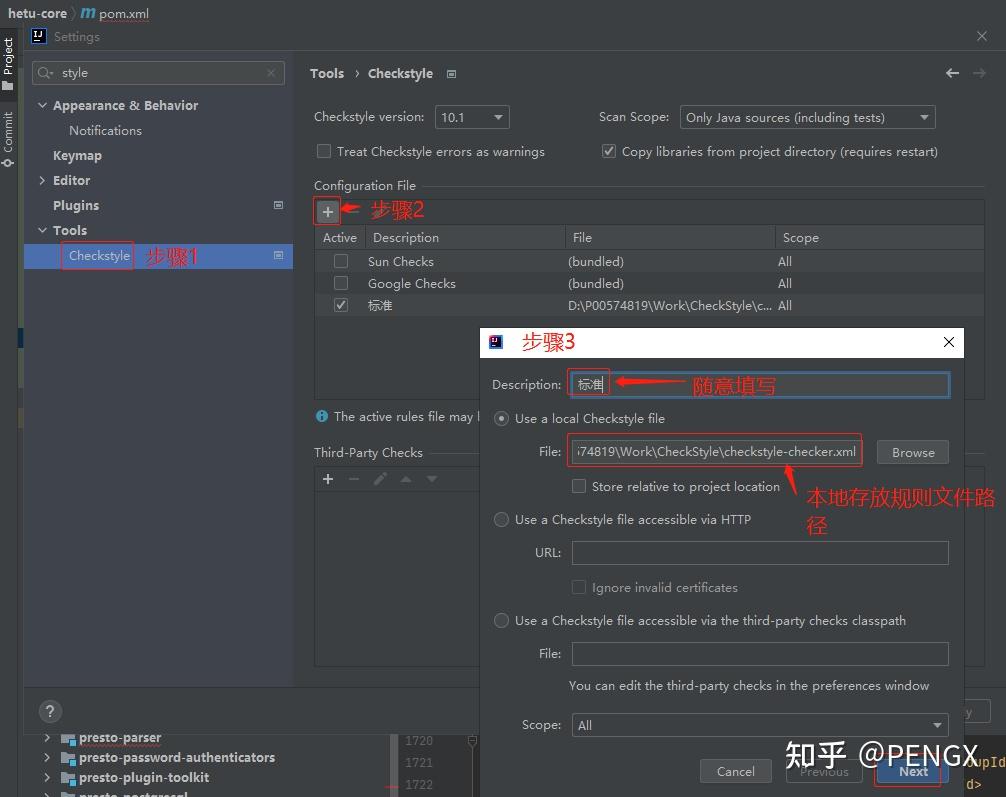Clear the 'style' search field
This screenshot has width=1006, height=797.
pyautogui.click(x=271, y=73)
